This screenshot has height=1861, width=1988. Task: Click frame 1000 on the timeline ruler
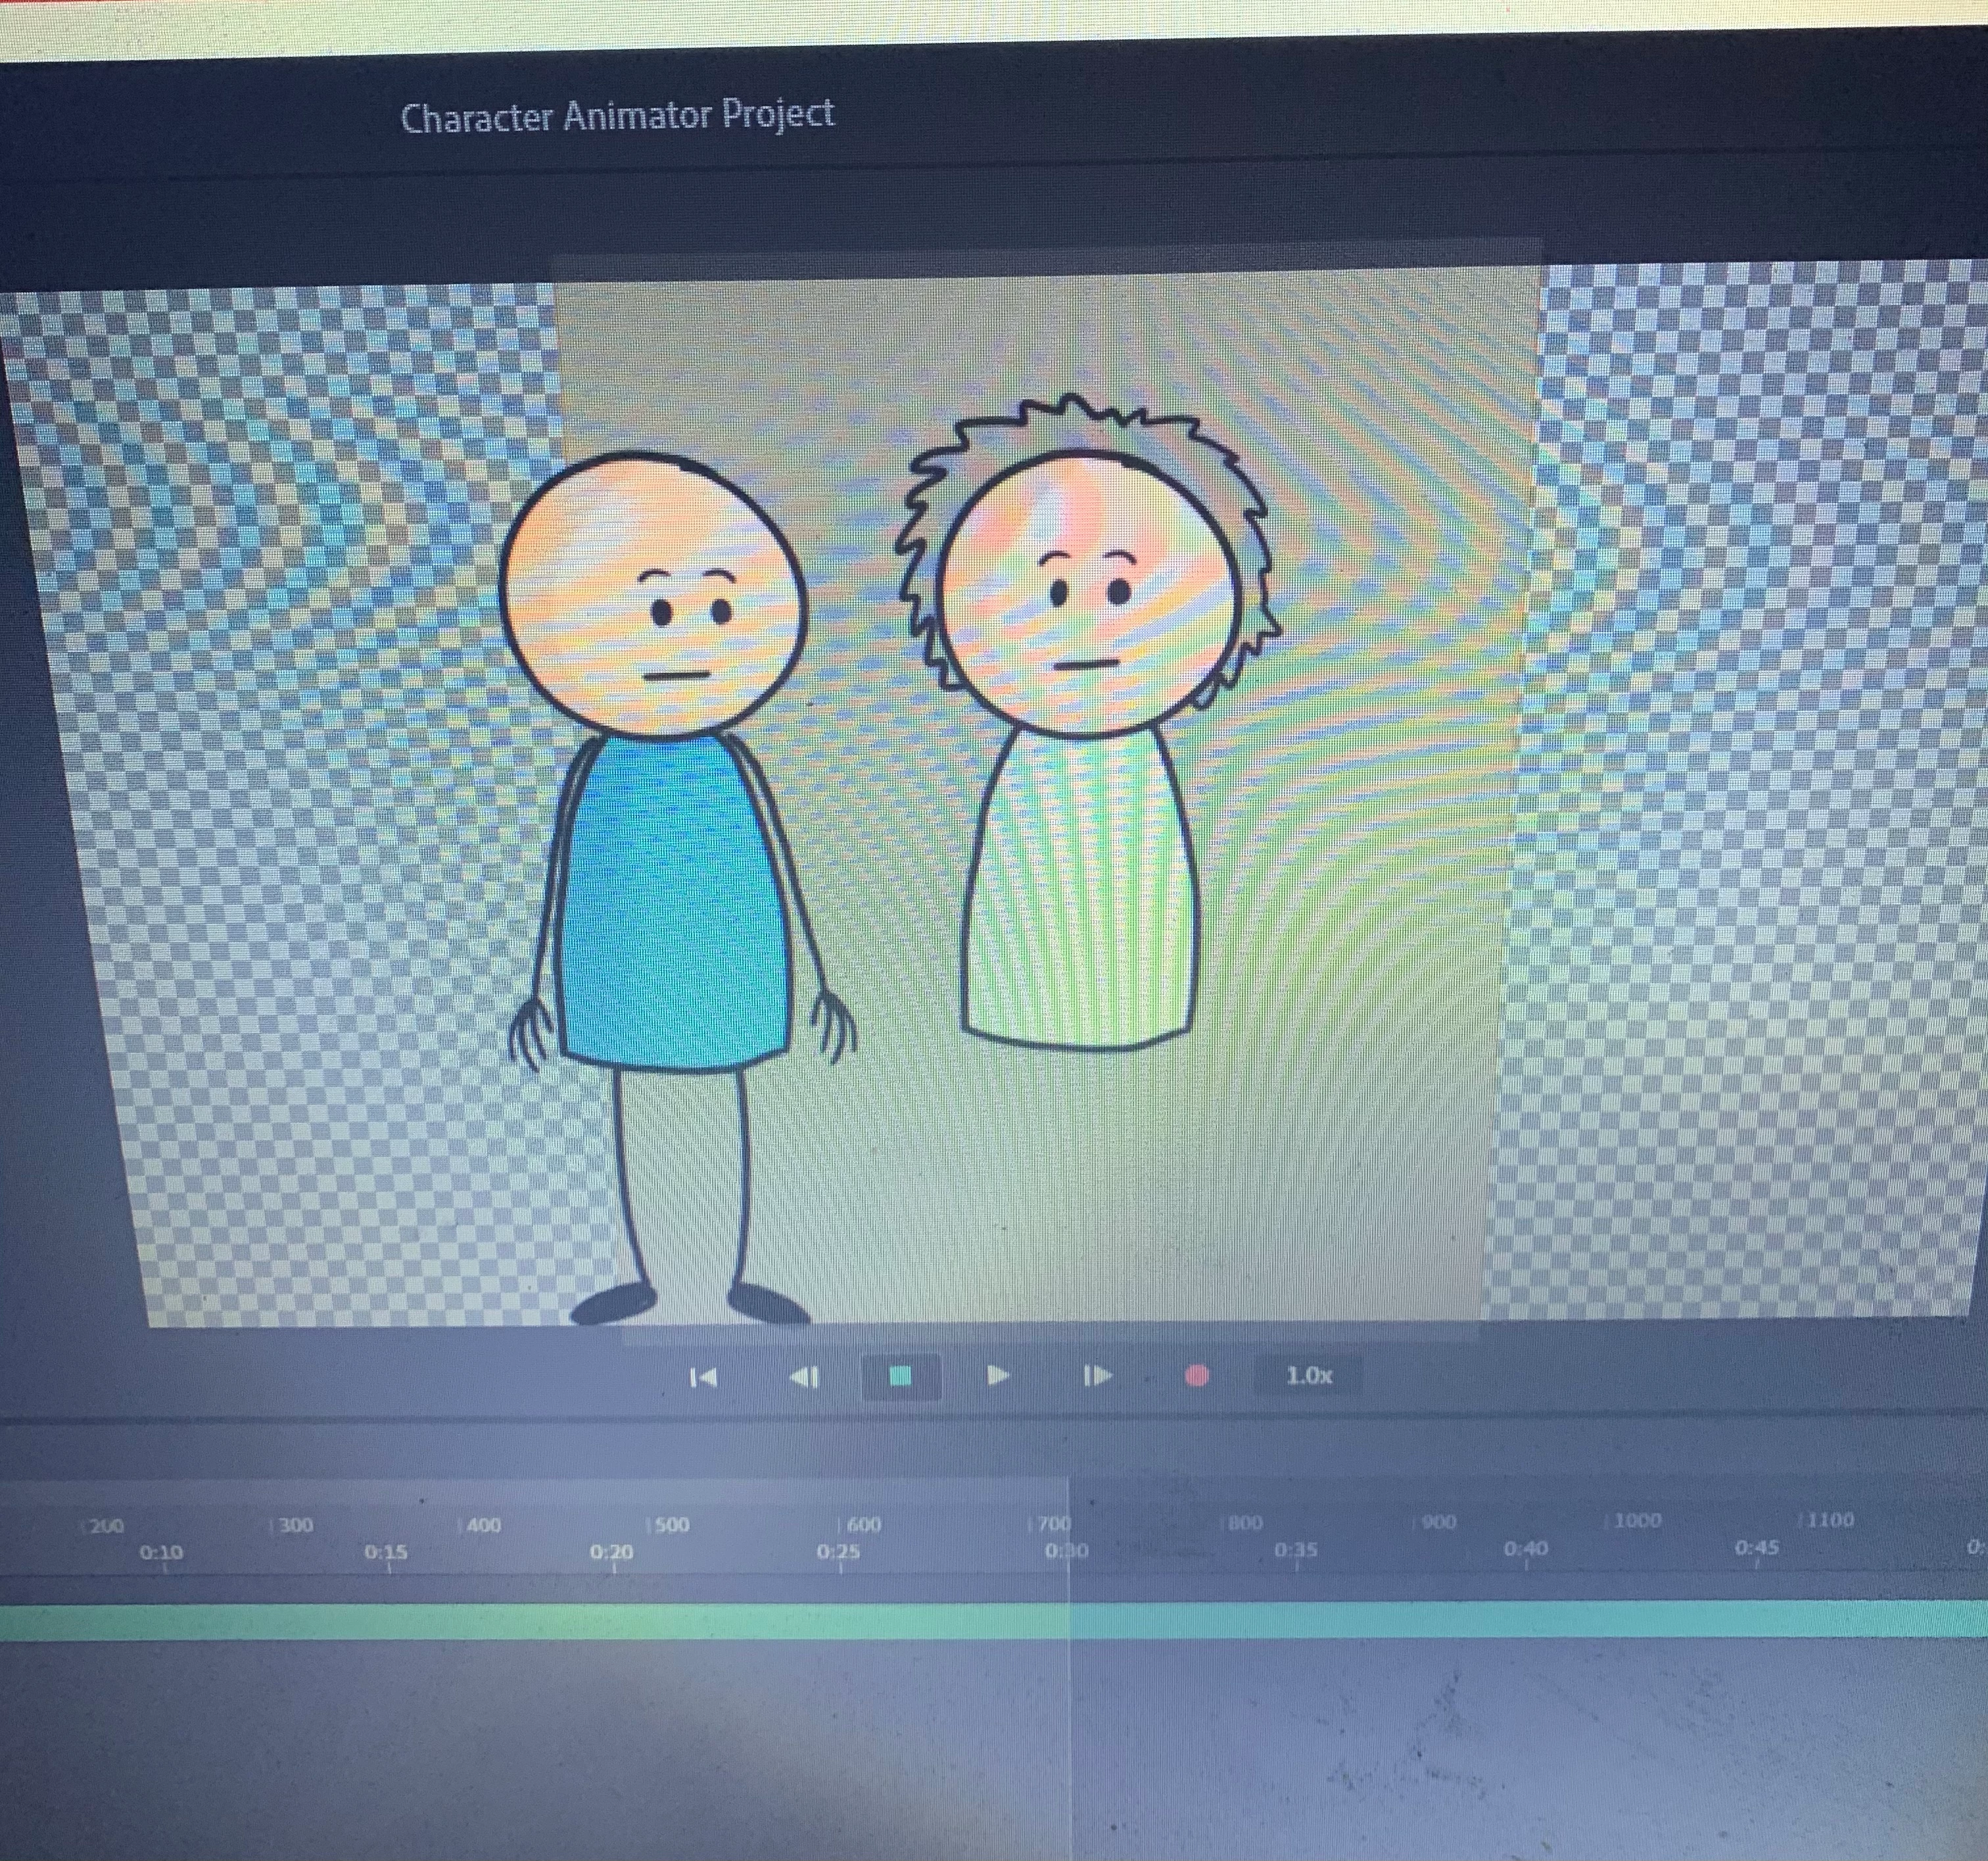1636,1521
